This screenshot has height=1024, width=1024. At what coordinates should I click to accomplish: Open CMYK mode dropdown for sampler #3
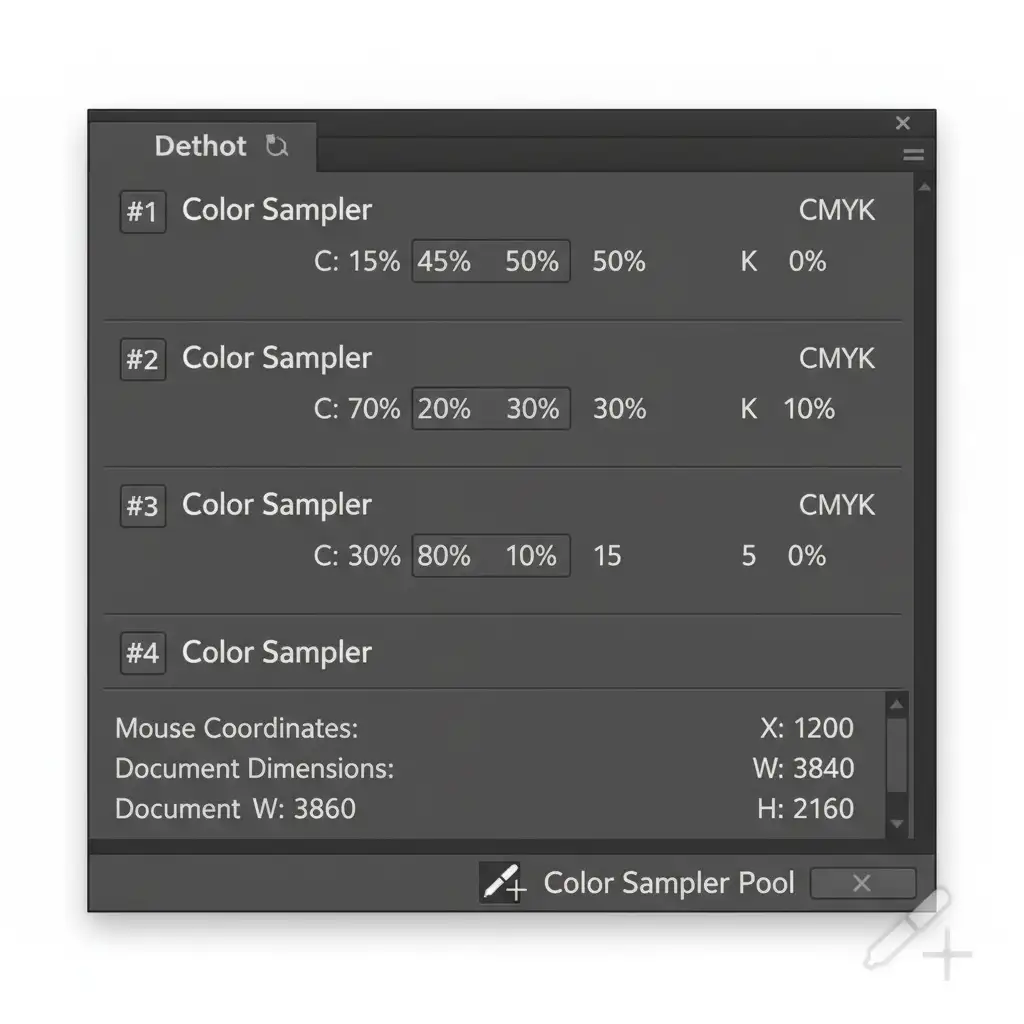pyautogui.click(x=836, y=505)
